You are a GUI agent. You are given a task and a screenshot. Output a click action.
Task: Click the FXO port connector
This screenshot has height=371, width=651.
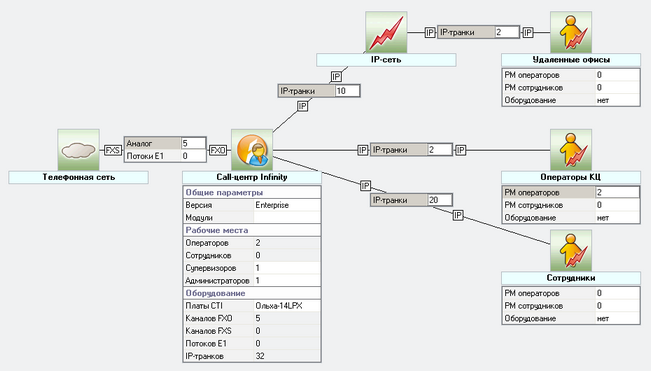point(218,150)
